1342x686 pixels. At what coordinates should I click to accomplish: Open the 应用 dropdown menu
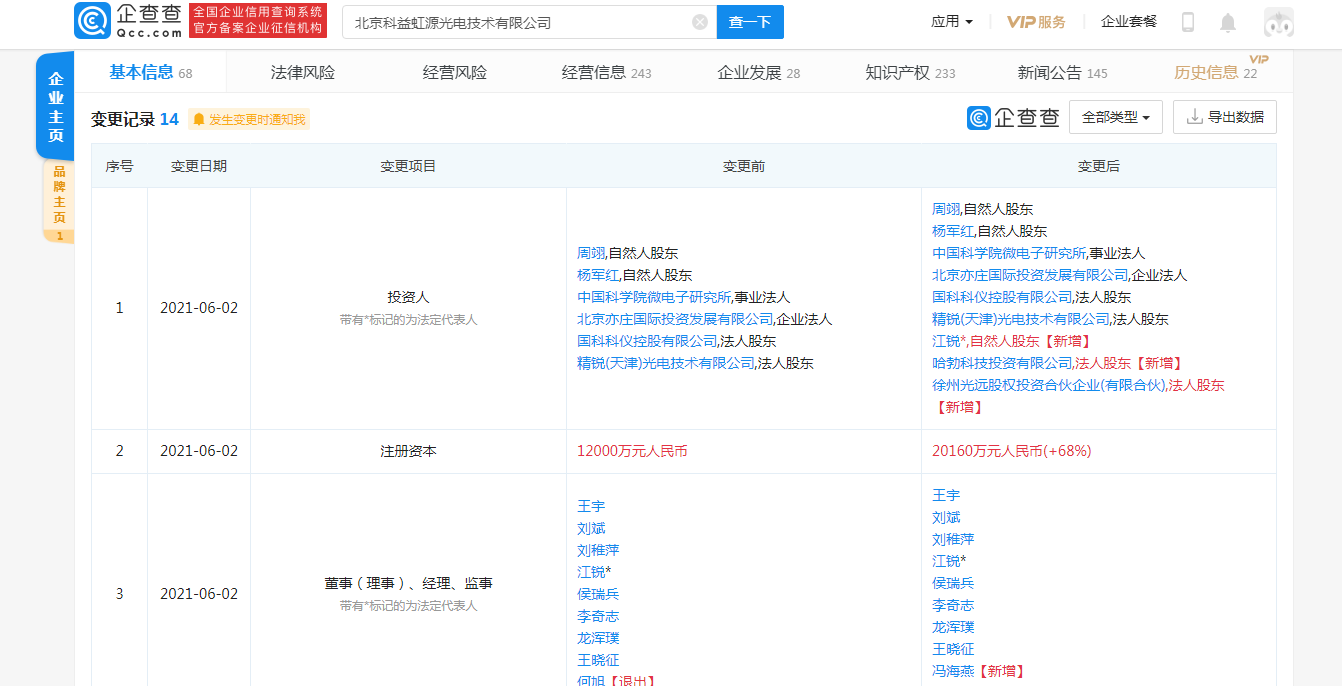pyautogui.click(x=952, y=22)
